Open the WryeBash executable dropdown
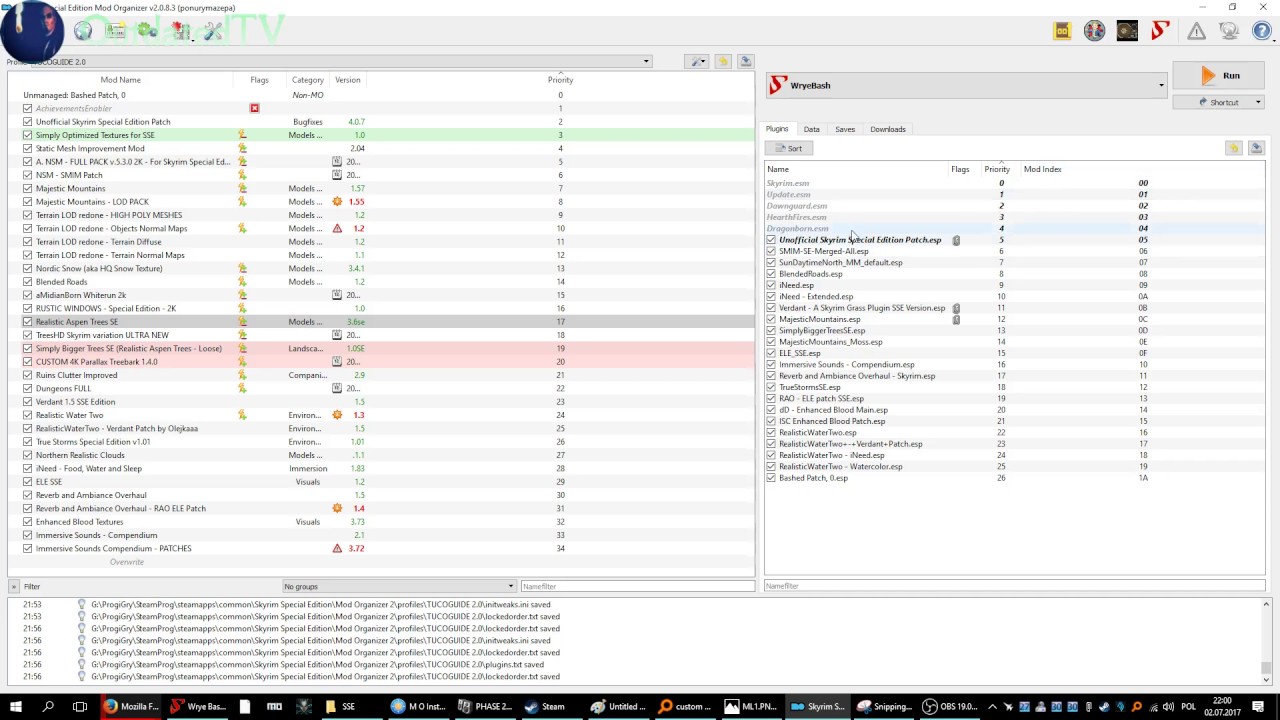 pyautogui.click(x=967, y=85)
